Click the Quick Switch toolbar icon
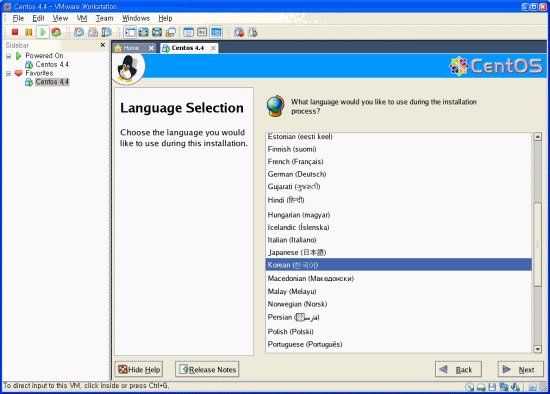550x394 pixels. [157, 32]
